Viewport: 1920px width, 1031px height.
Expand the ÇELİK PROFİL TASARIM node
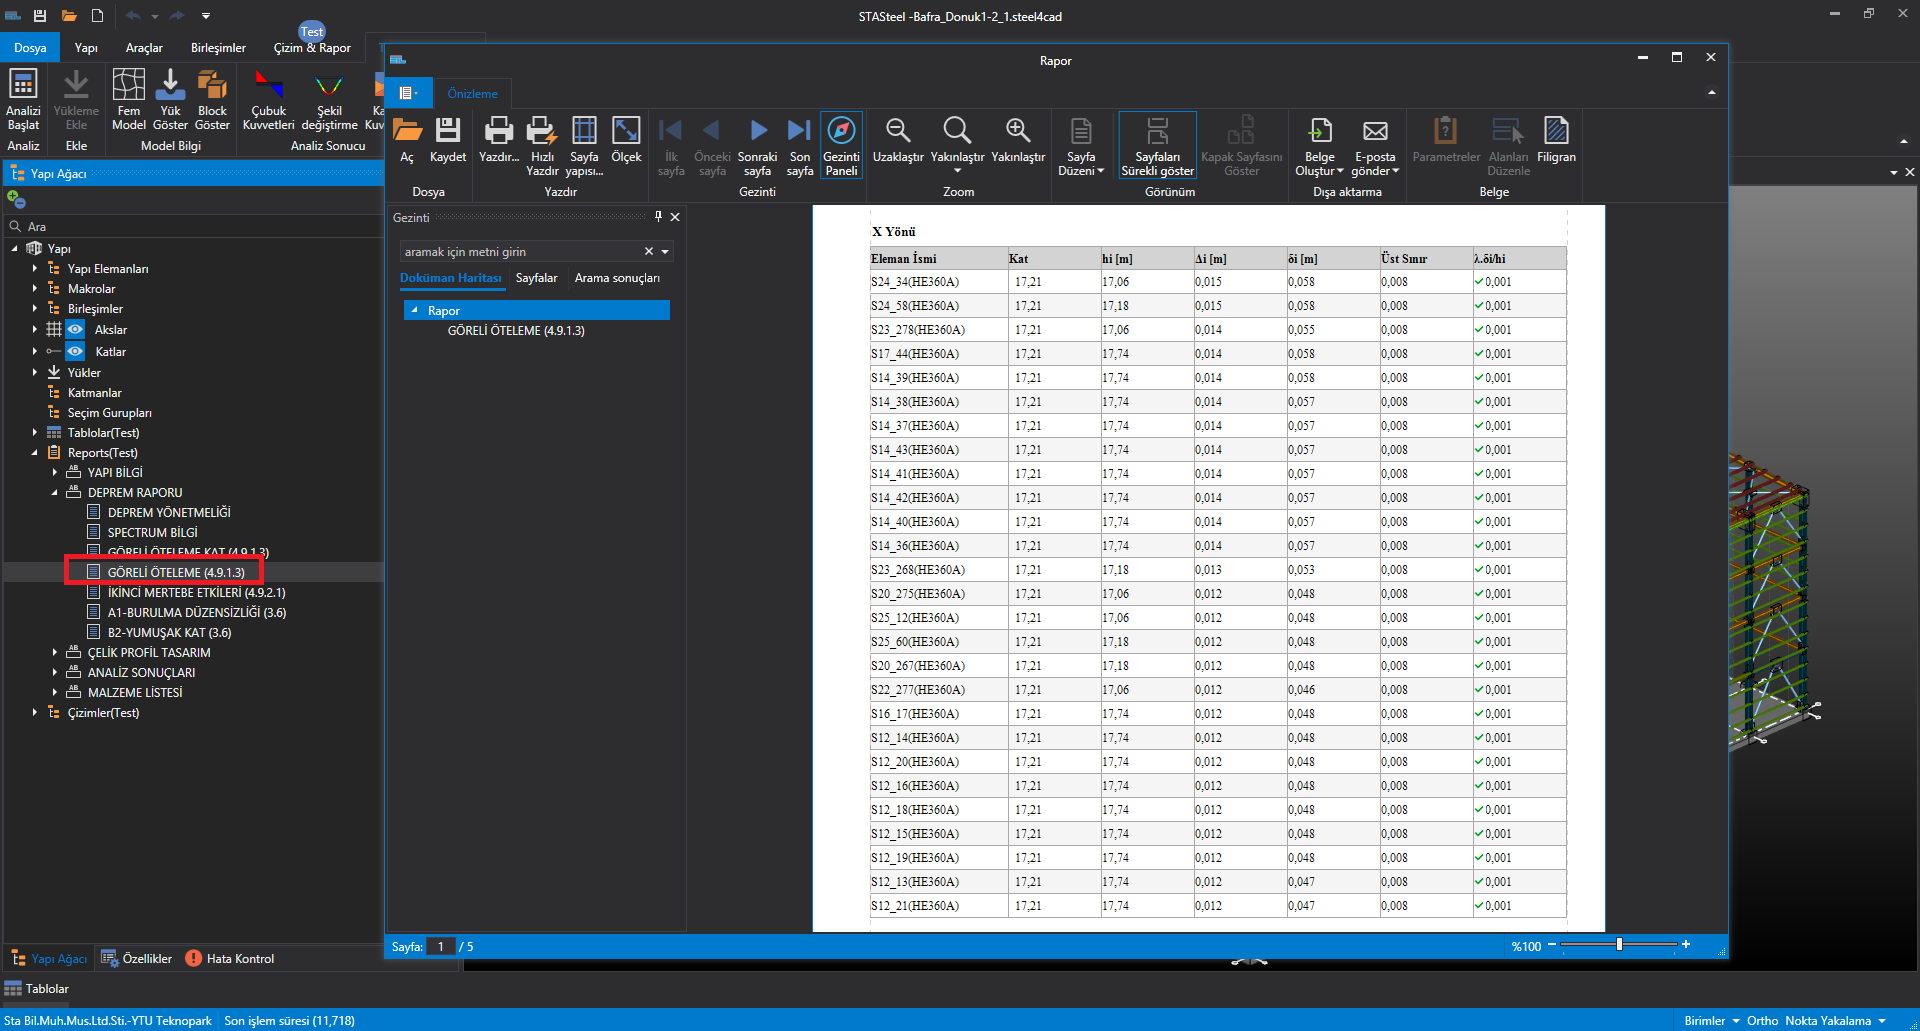point(55,653)
